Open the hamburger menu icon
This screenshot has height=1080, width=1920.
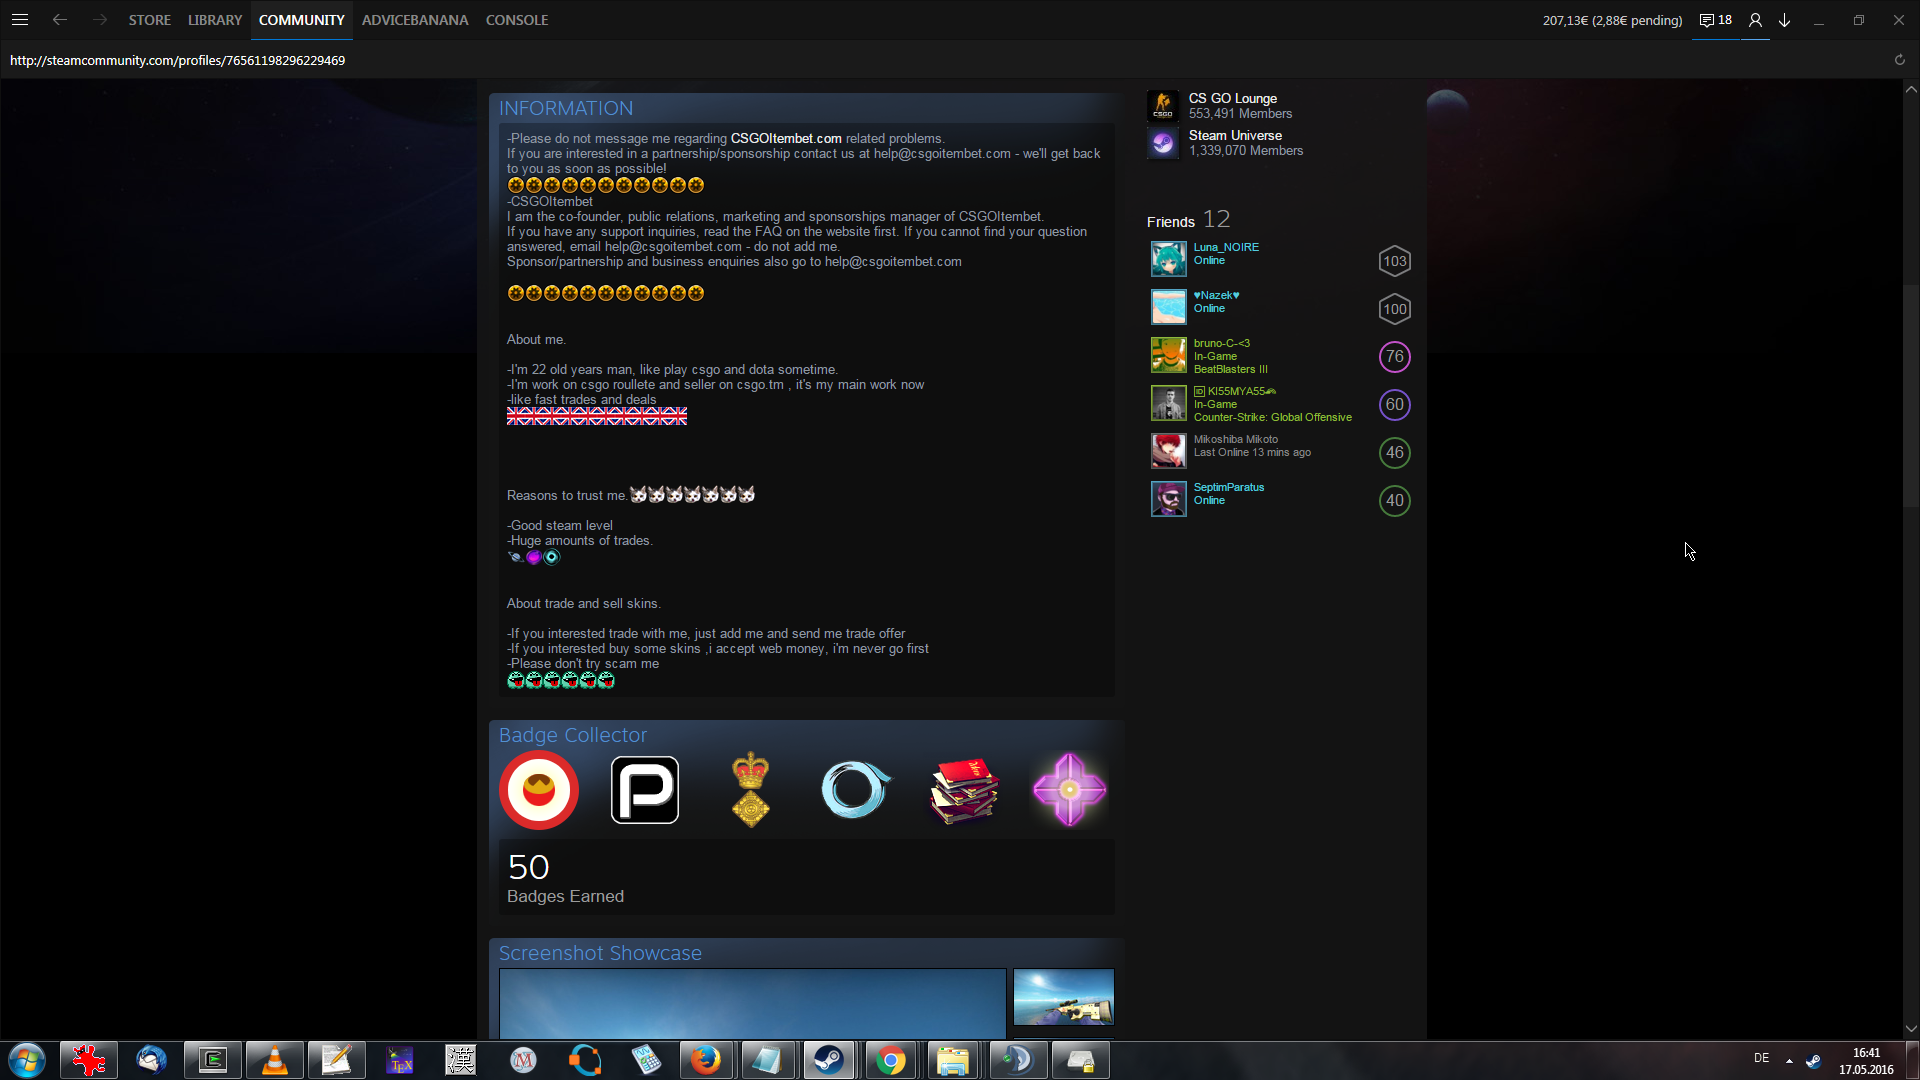[x=19, y=20]
